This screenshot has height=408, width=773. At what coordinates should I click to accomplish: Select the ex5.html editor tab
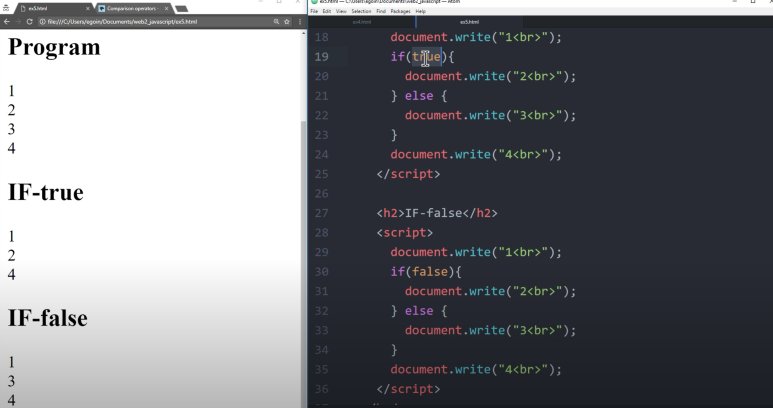[x=469, y=22]
